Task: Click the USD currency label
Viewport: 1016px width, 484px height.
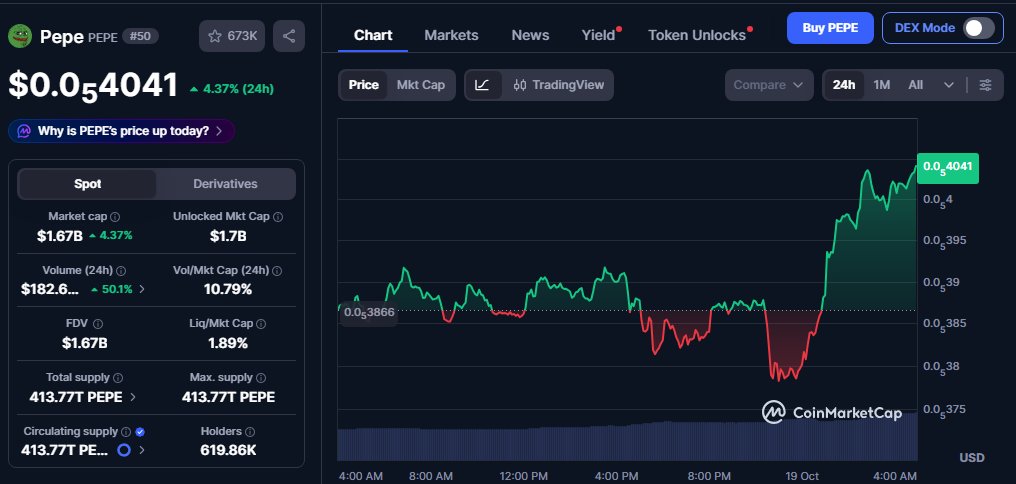Action: coord(972,458)
